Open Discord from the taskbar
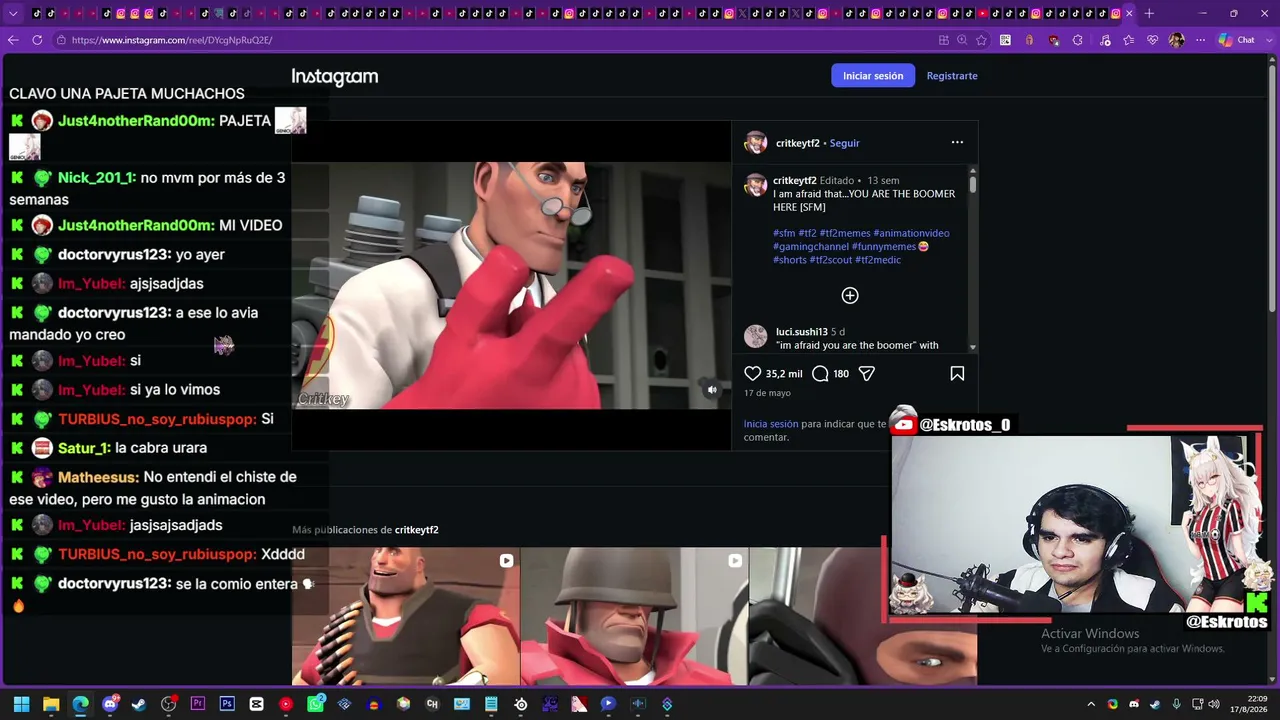The height and width of the screenshot is (720, 1280). [x=110, y=704]
